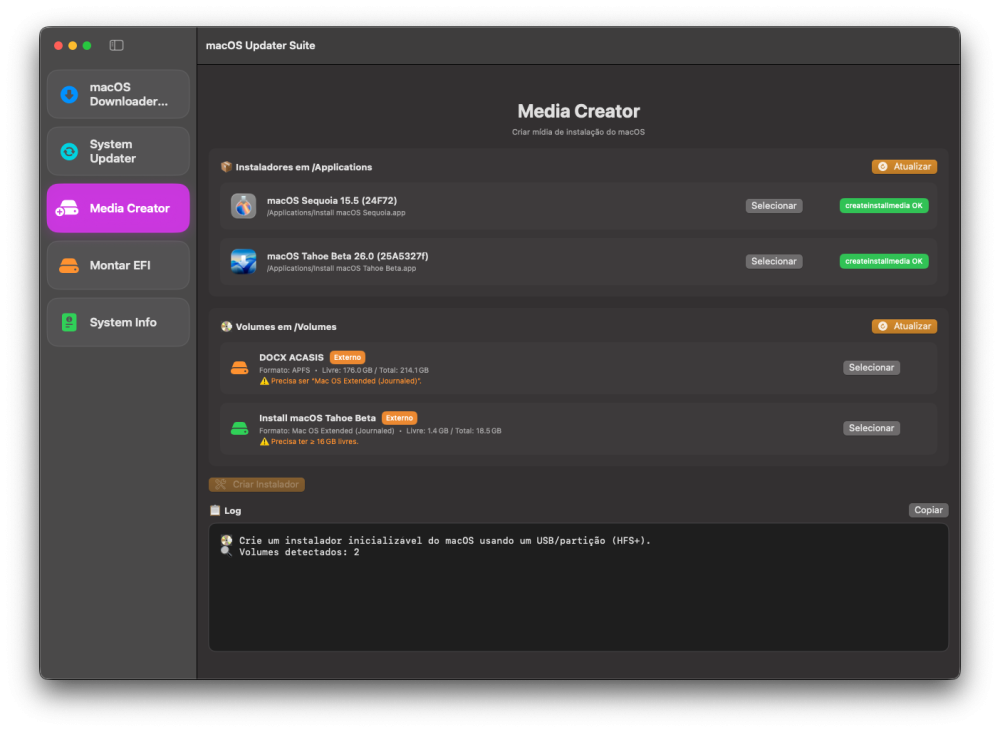The image size is (1000, 732).
Task: Select the macOS Sequoia 15.5 installer
Action: [774, 206]
